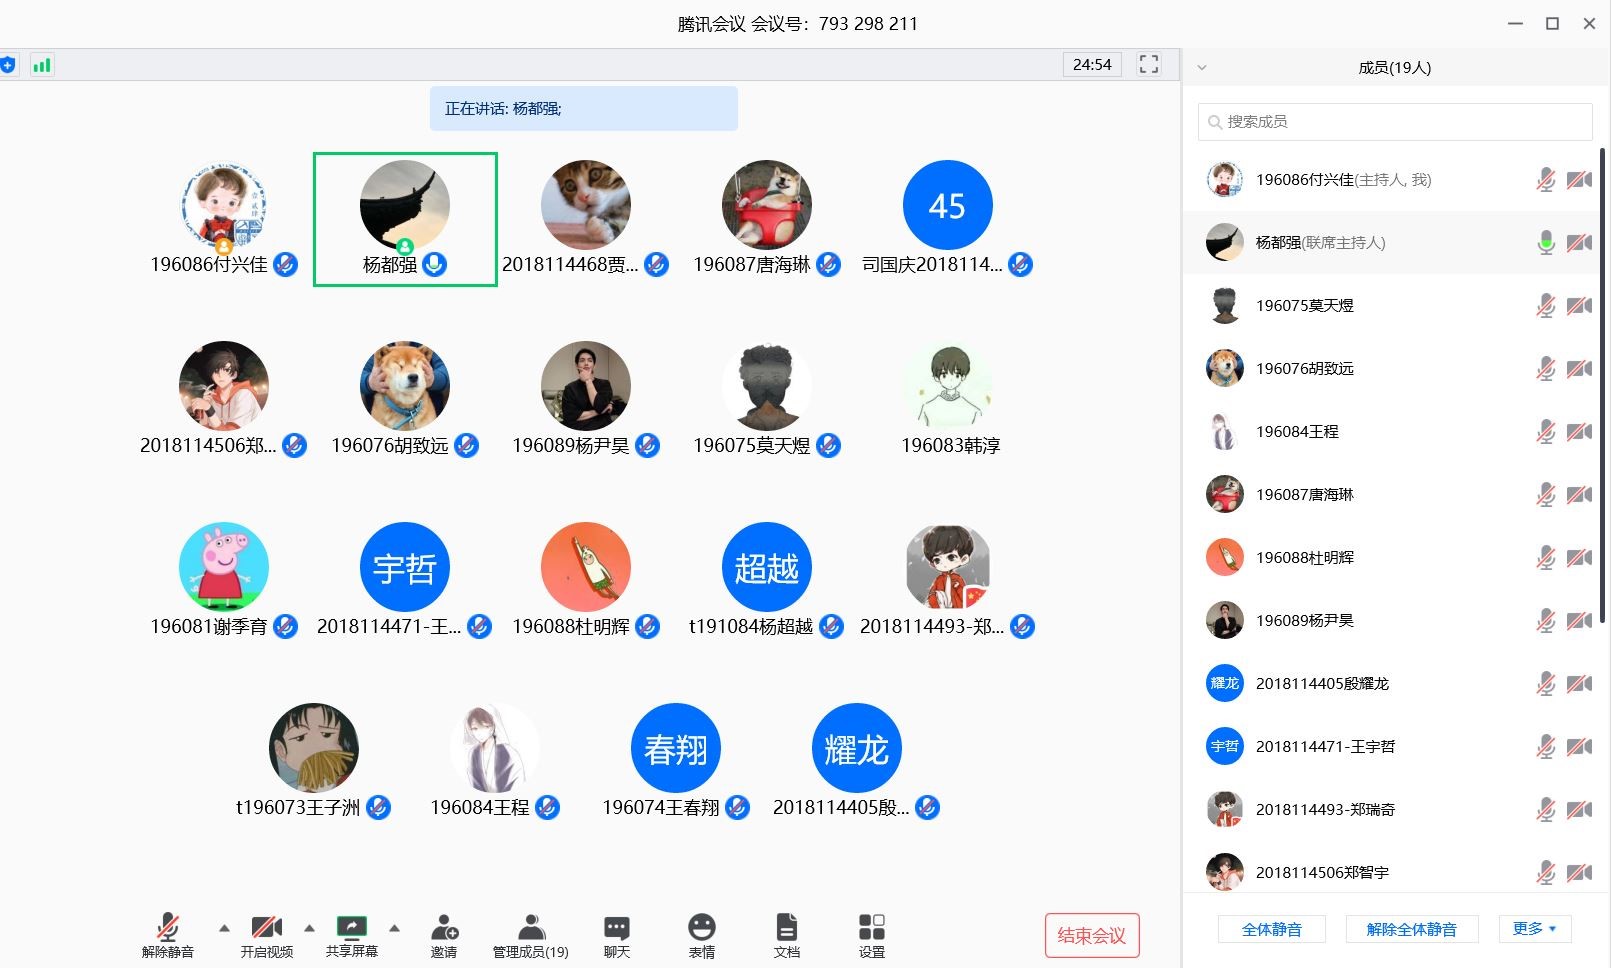Viewport: 1611px width, 968px height.
Task: Toggle 杨都强's microphone in member list
Action: (1546, 242)
